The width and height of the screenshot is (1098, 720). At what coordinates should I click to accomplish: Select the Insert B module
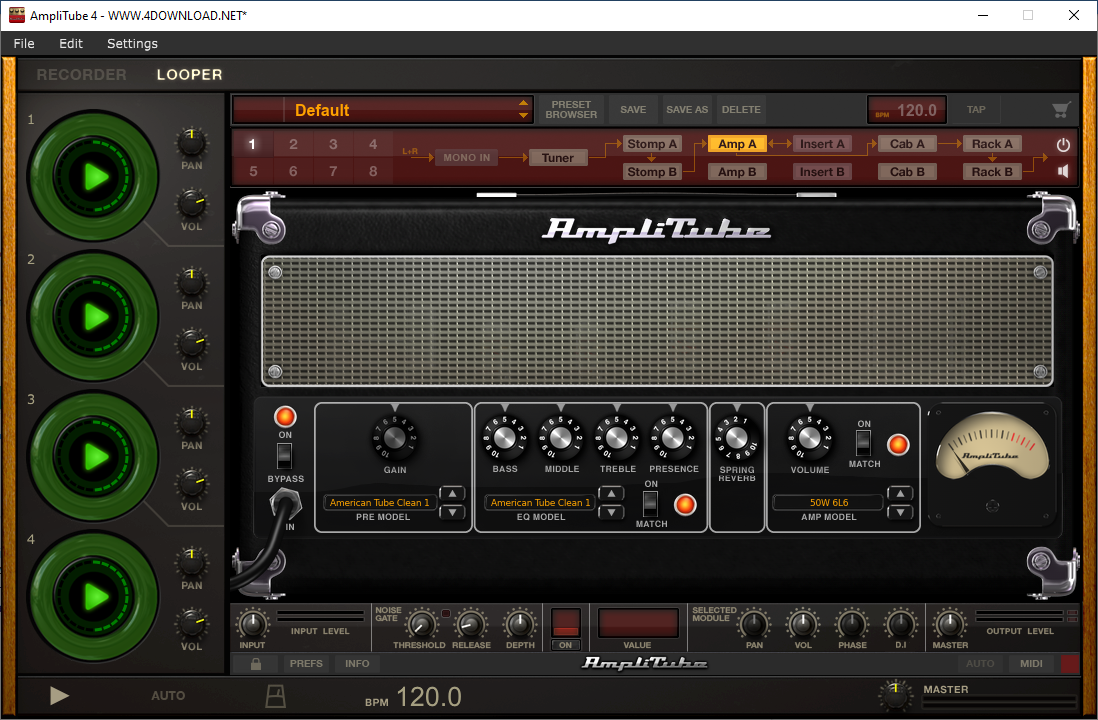[x=822, y=172]
